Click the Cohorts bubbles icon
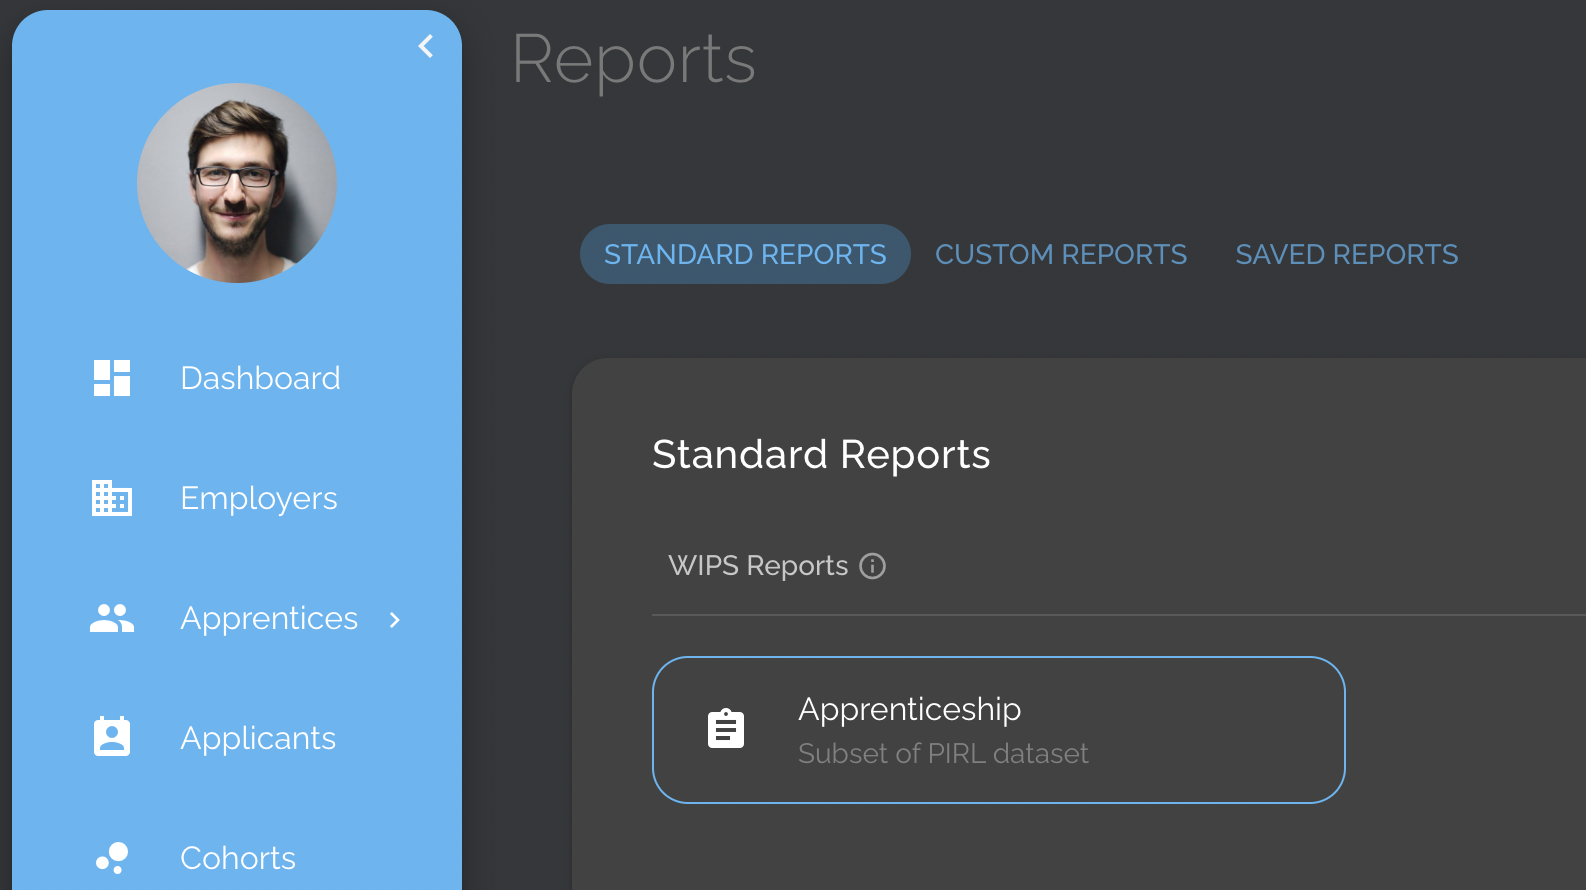This screenshot has height=890, width=1586. pyautogui.click(x=112, y=858)
